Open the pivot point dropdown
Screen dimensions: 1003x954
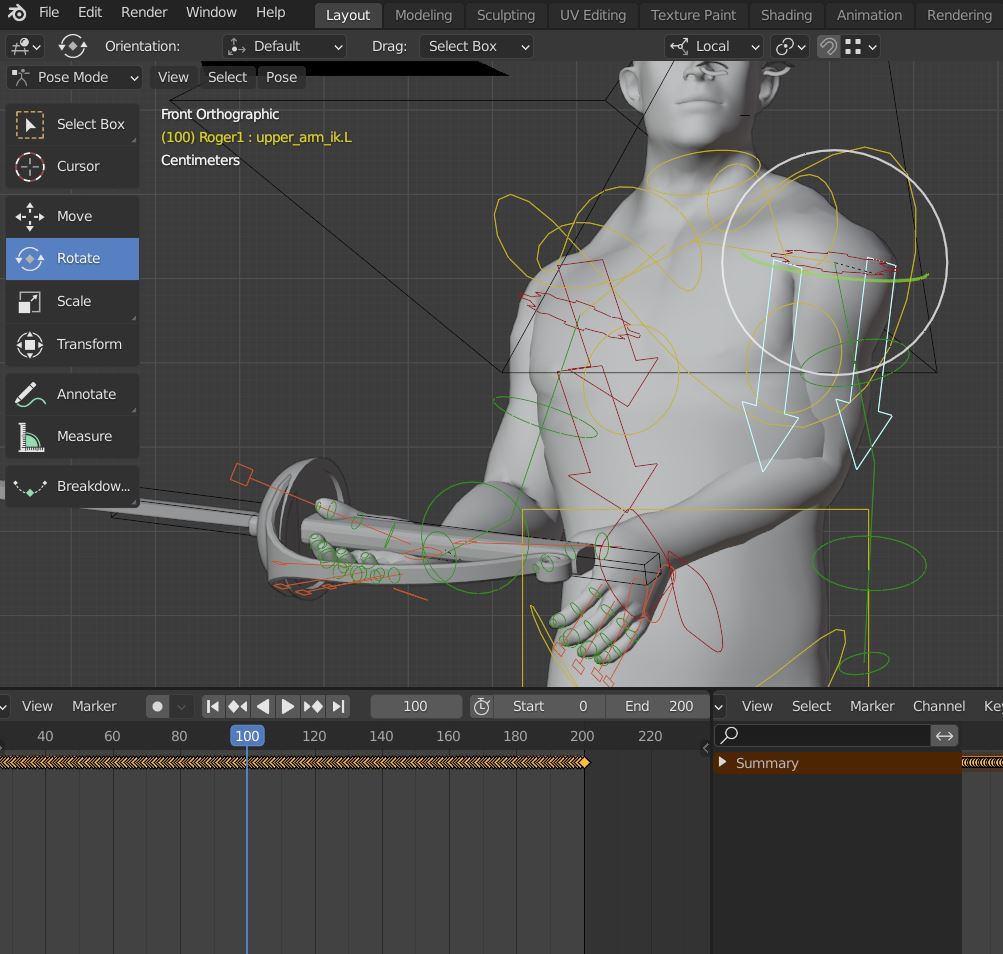point(790,47)
